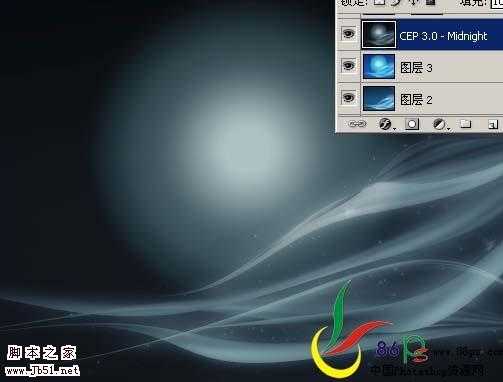Add a layer mask
This screenshot has width=503, height=382.
pos(412,124)
